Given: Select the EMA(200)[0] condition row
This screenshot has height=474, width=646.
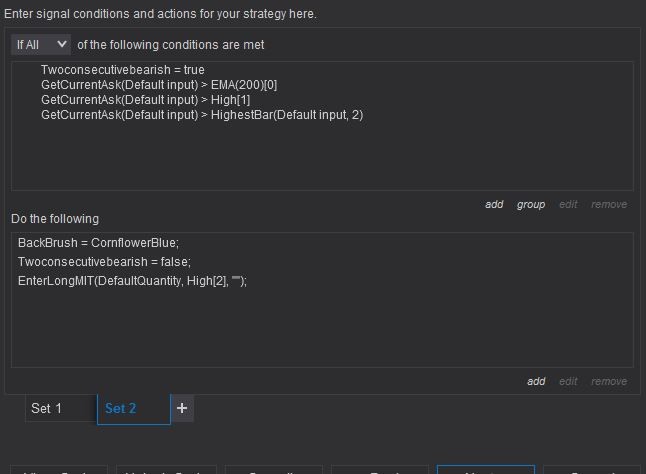Looking at the screenshot, I should click(x=158, y=86).
